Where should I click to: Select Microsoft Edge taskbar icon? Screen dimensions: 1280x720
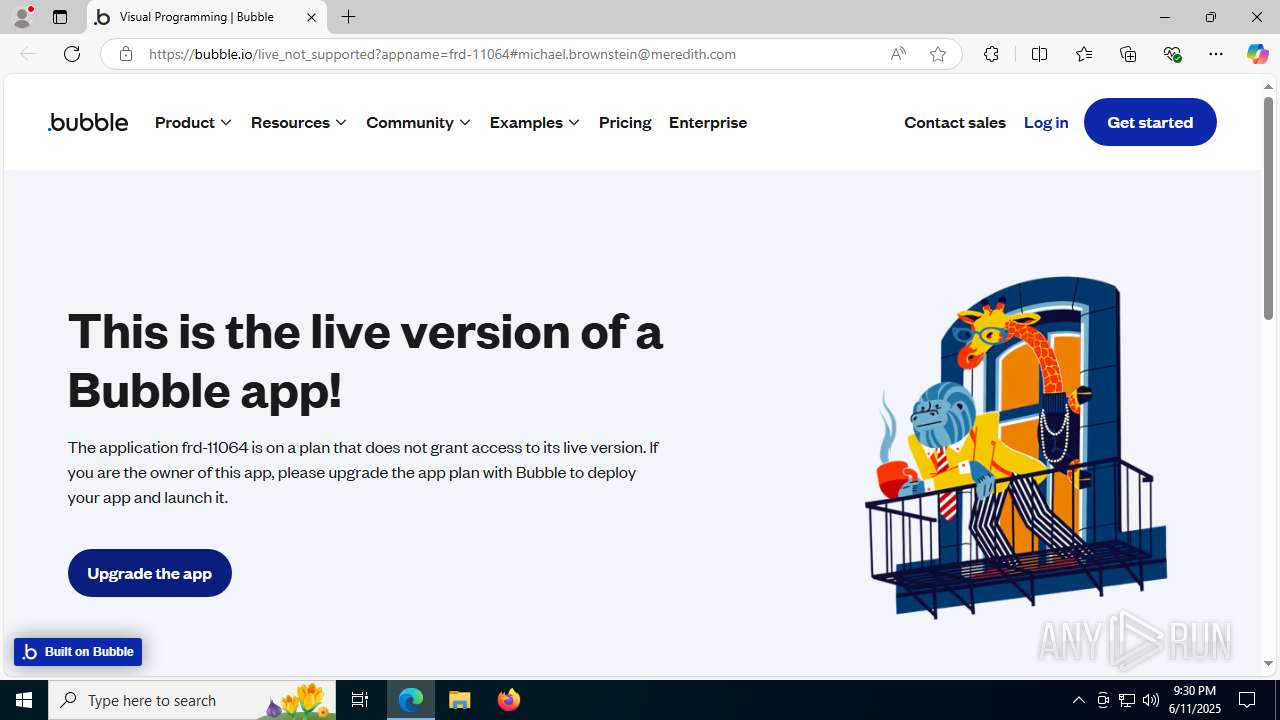point(411,700)
